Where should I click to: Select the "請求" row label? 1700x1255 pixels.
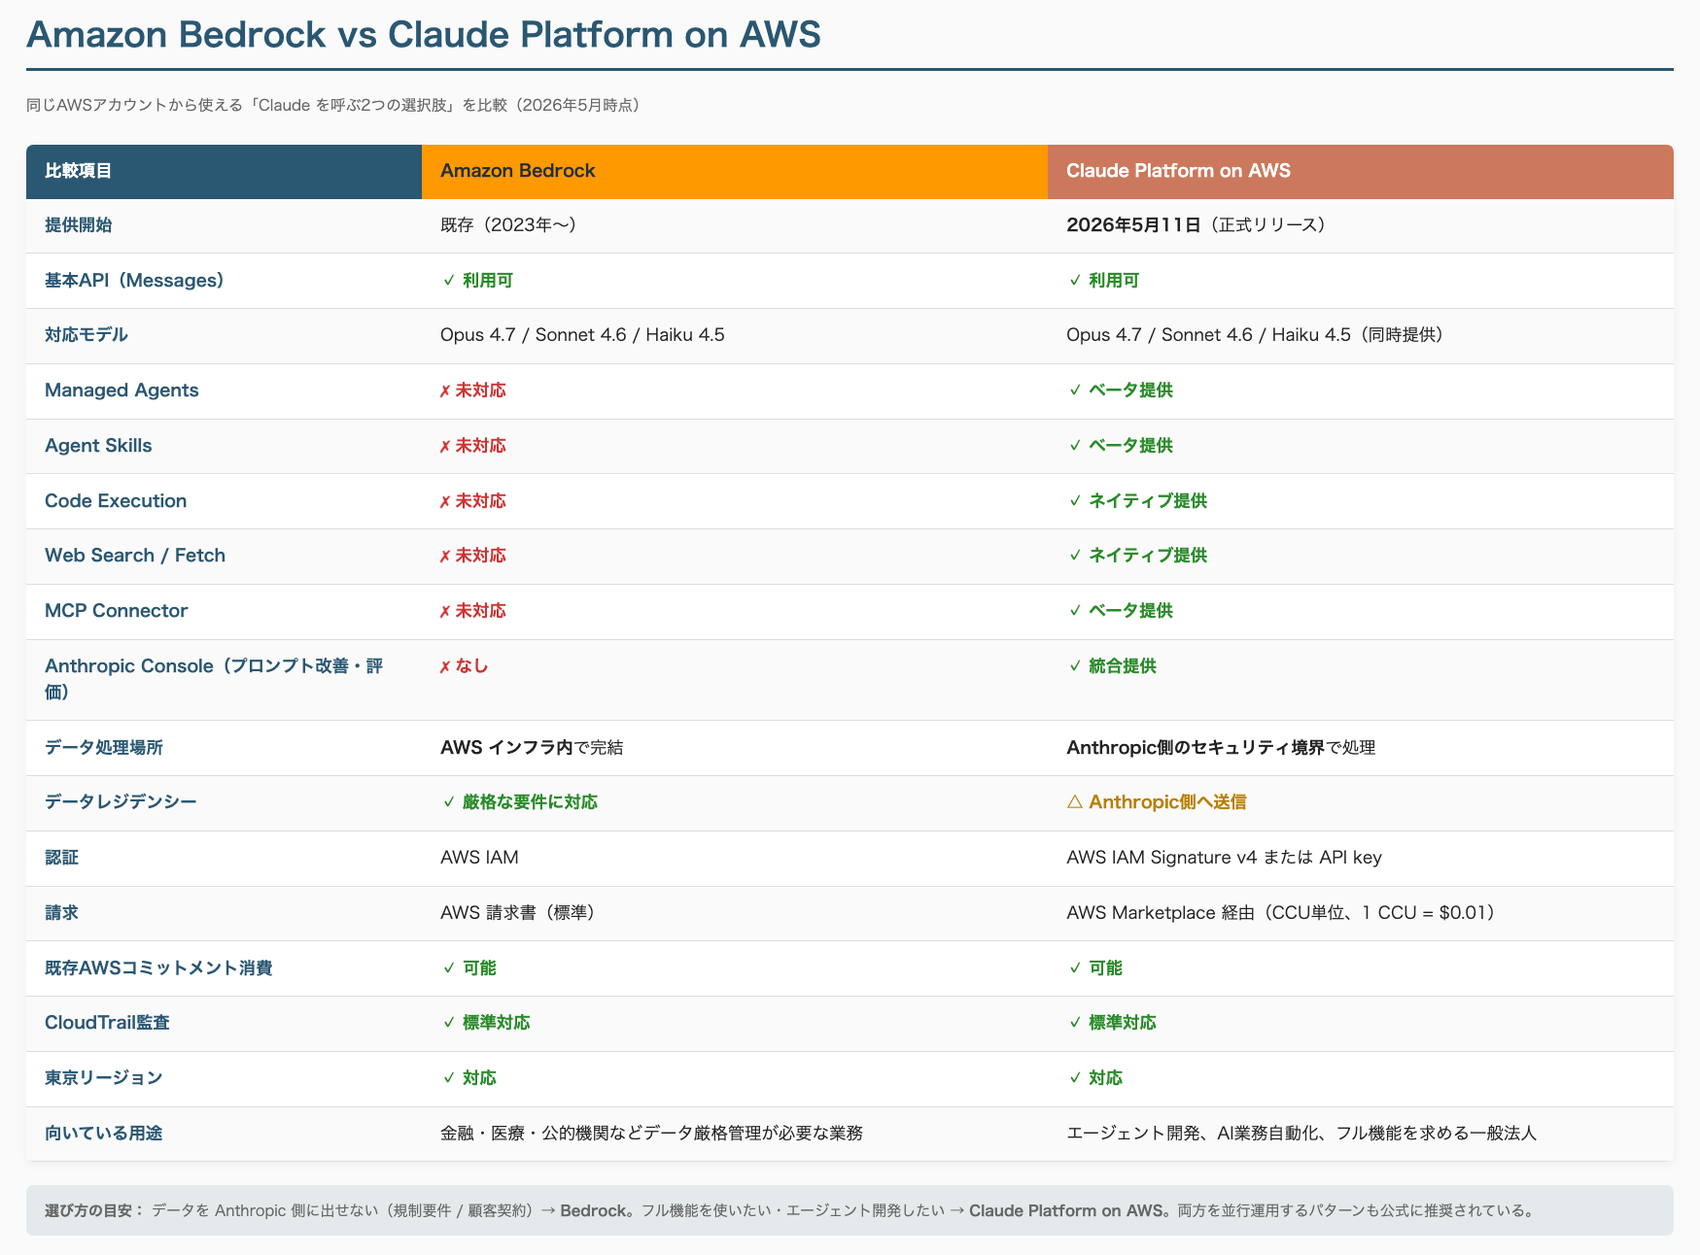61,913
